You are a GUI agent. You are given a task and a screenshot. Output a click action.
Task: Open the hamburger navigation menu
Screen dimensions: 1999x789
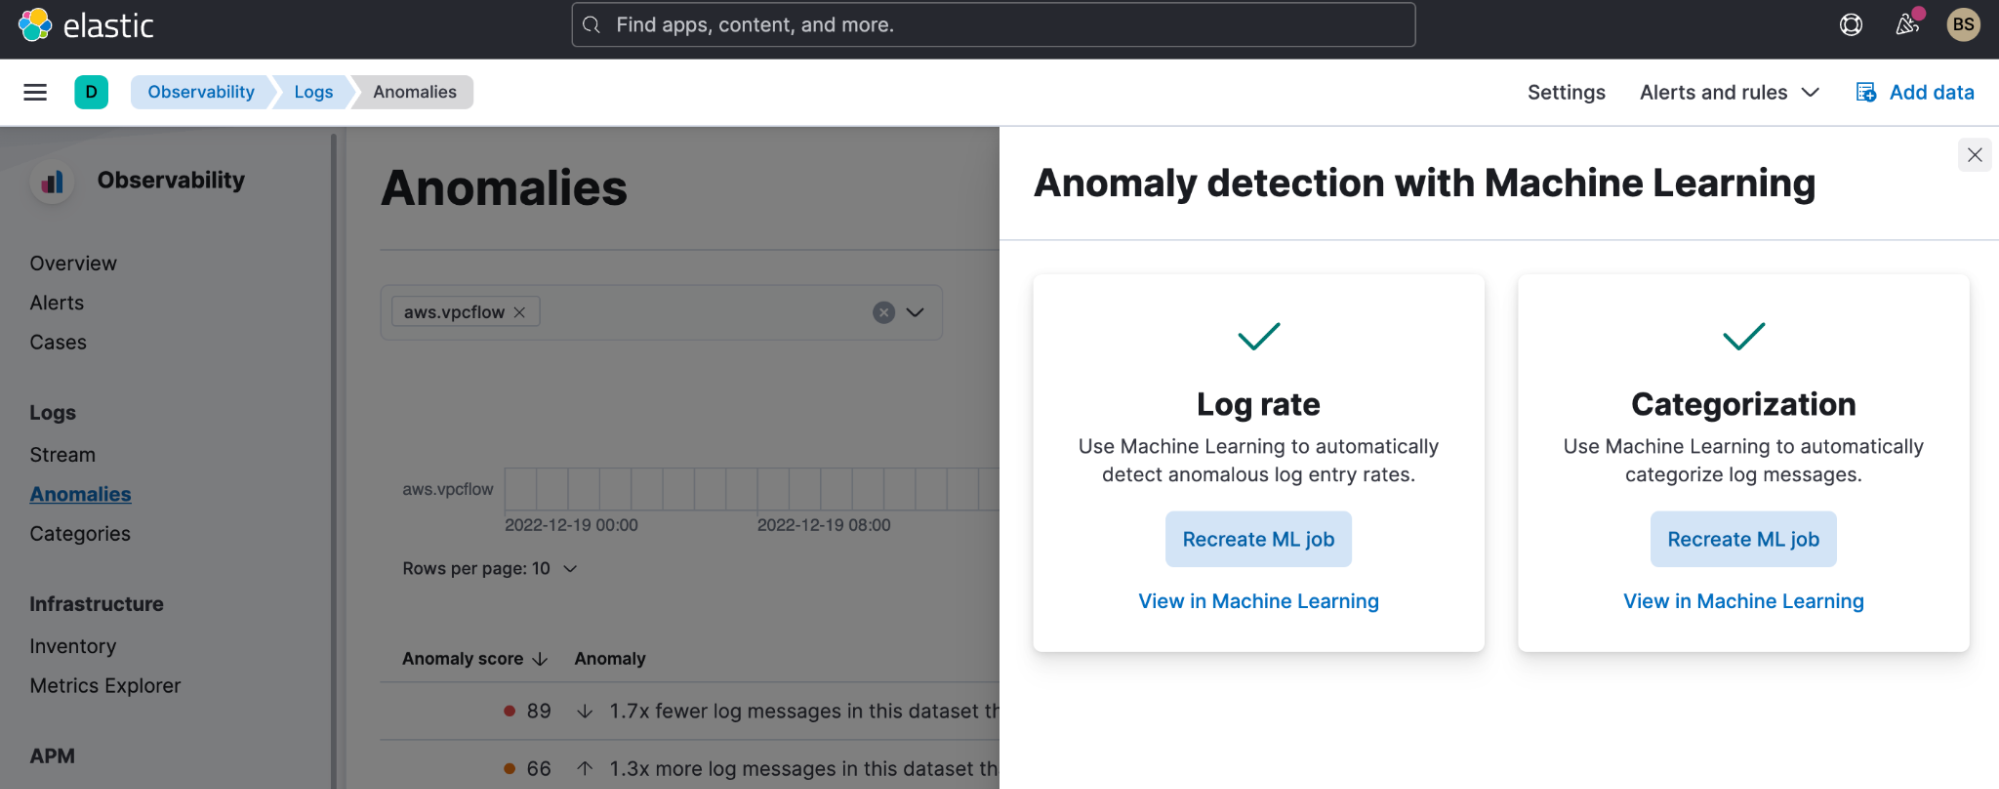35,92
